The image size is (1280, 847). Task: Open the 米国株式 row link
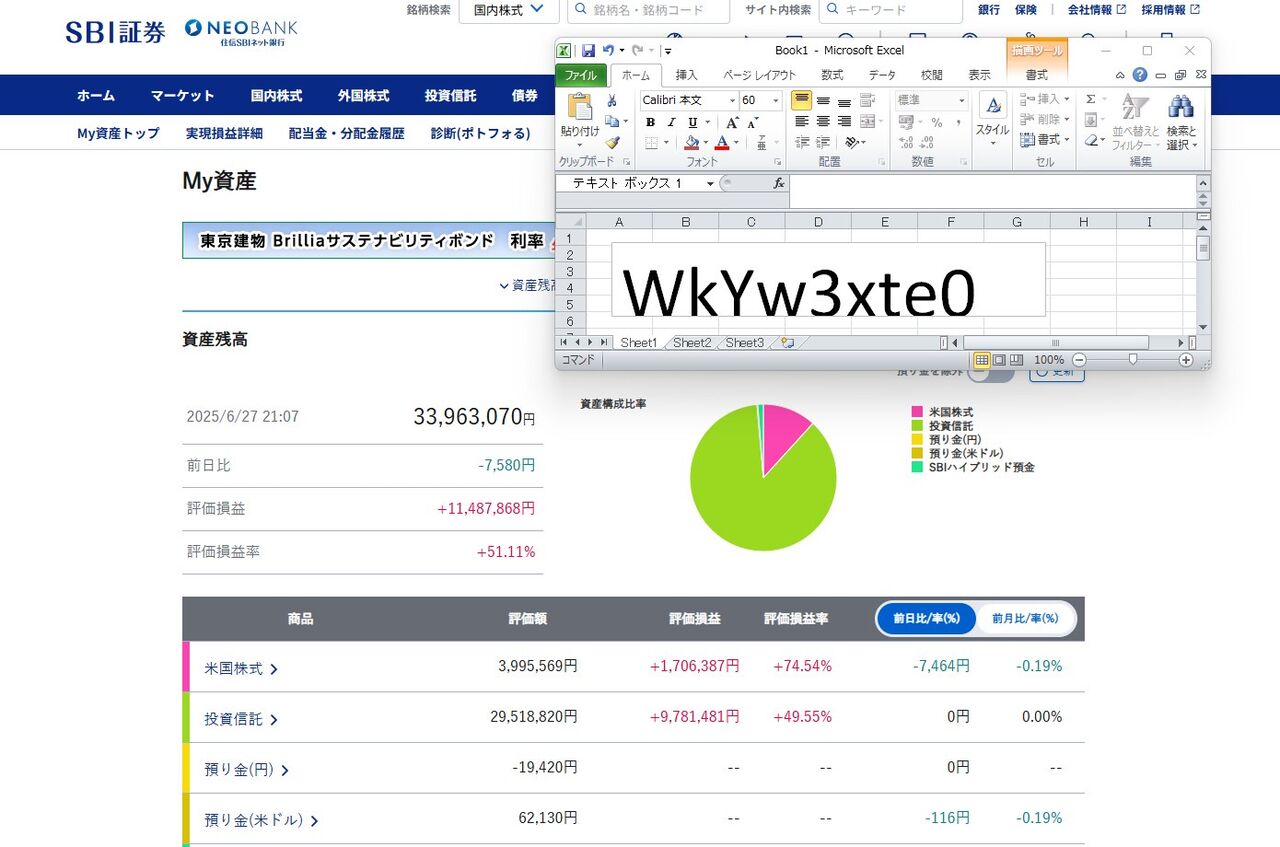tap(241, 668)
